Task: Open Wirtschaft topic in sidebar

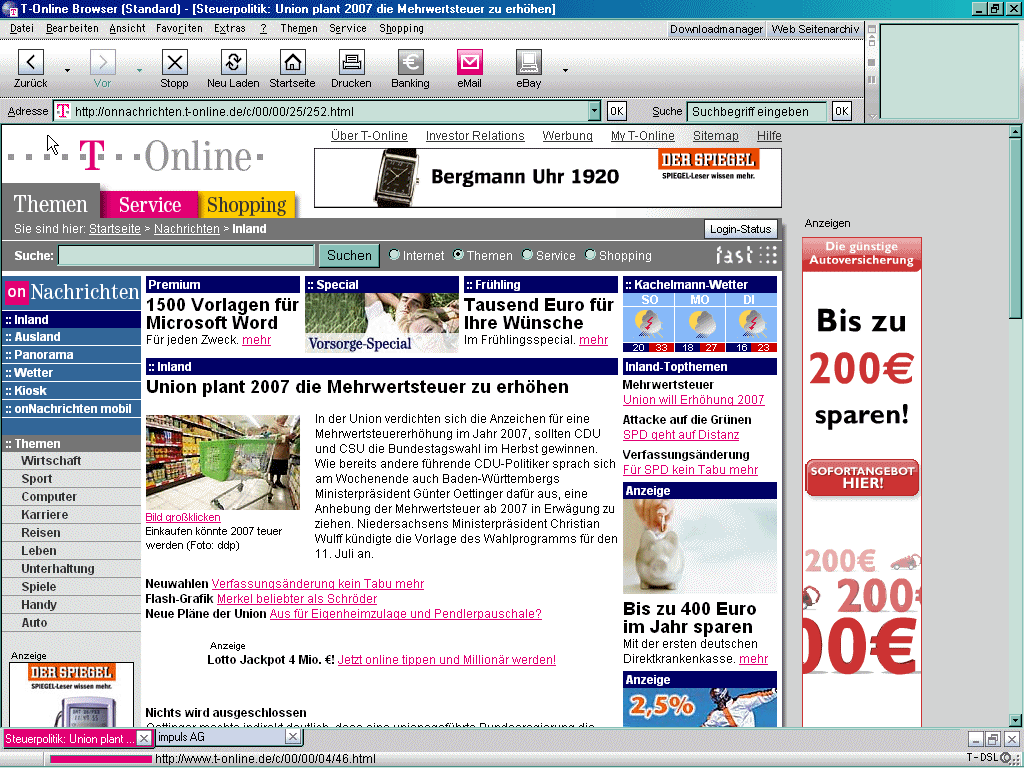Action: [51, 461]
